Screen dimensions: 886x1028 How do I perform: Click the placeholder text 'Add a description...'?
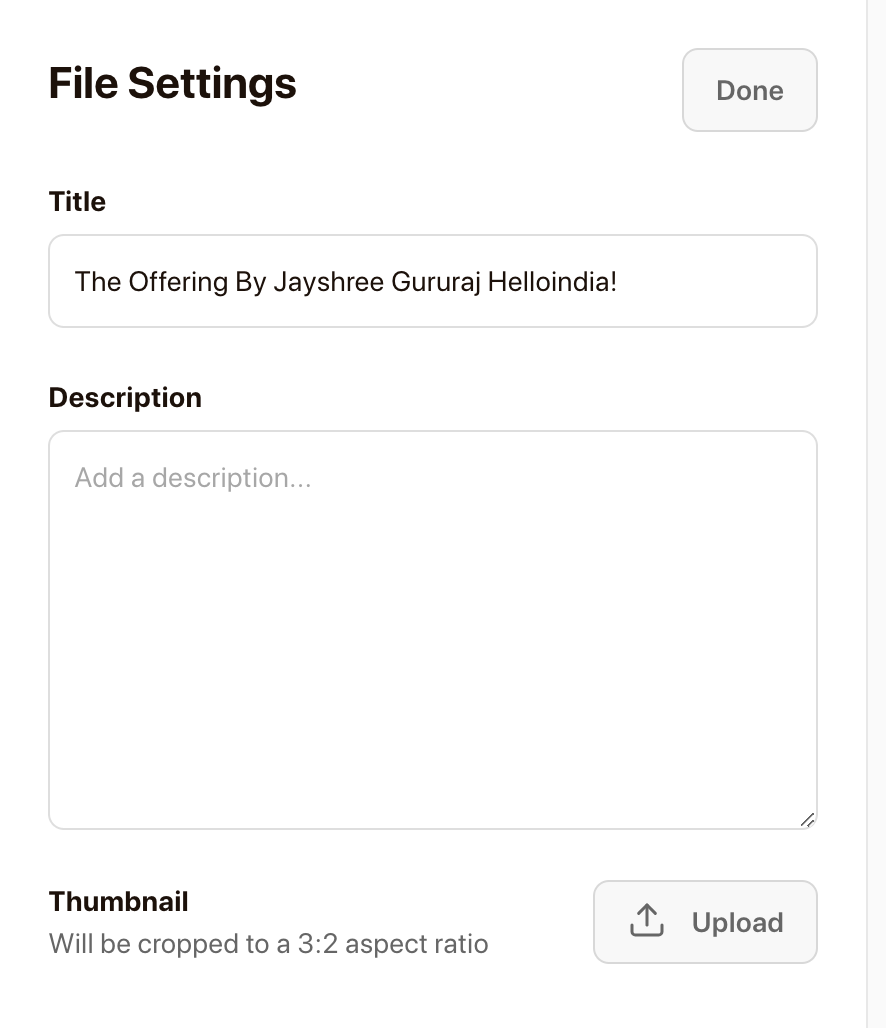coord(192,478)
